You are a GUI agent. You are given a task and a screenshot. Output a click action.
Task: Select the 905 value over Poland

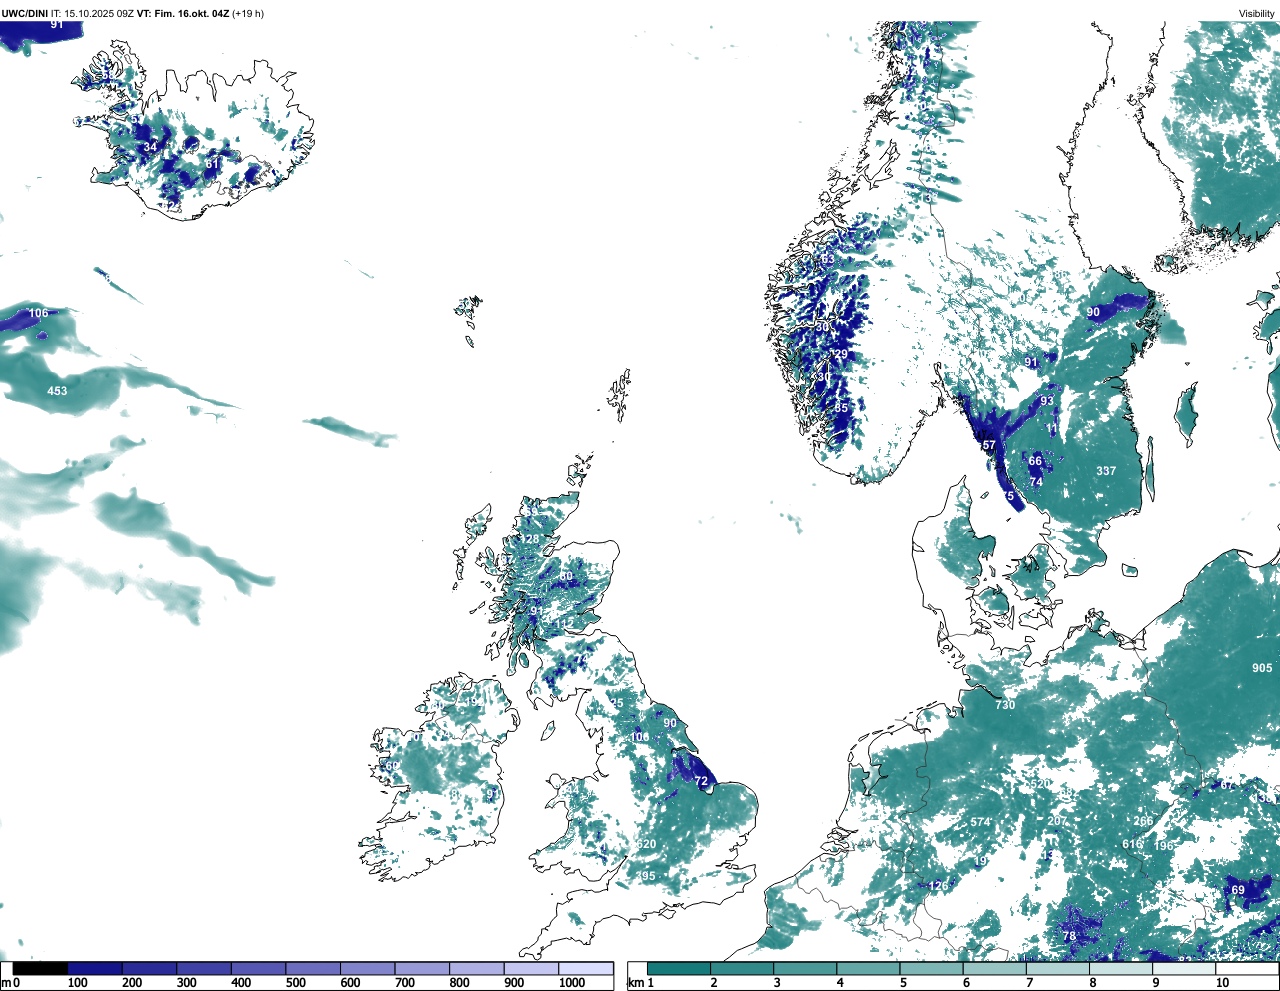pos(1262,668)
